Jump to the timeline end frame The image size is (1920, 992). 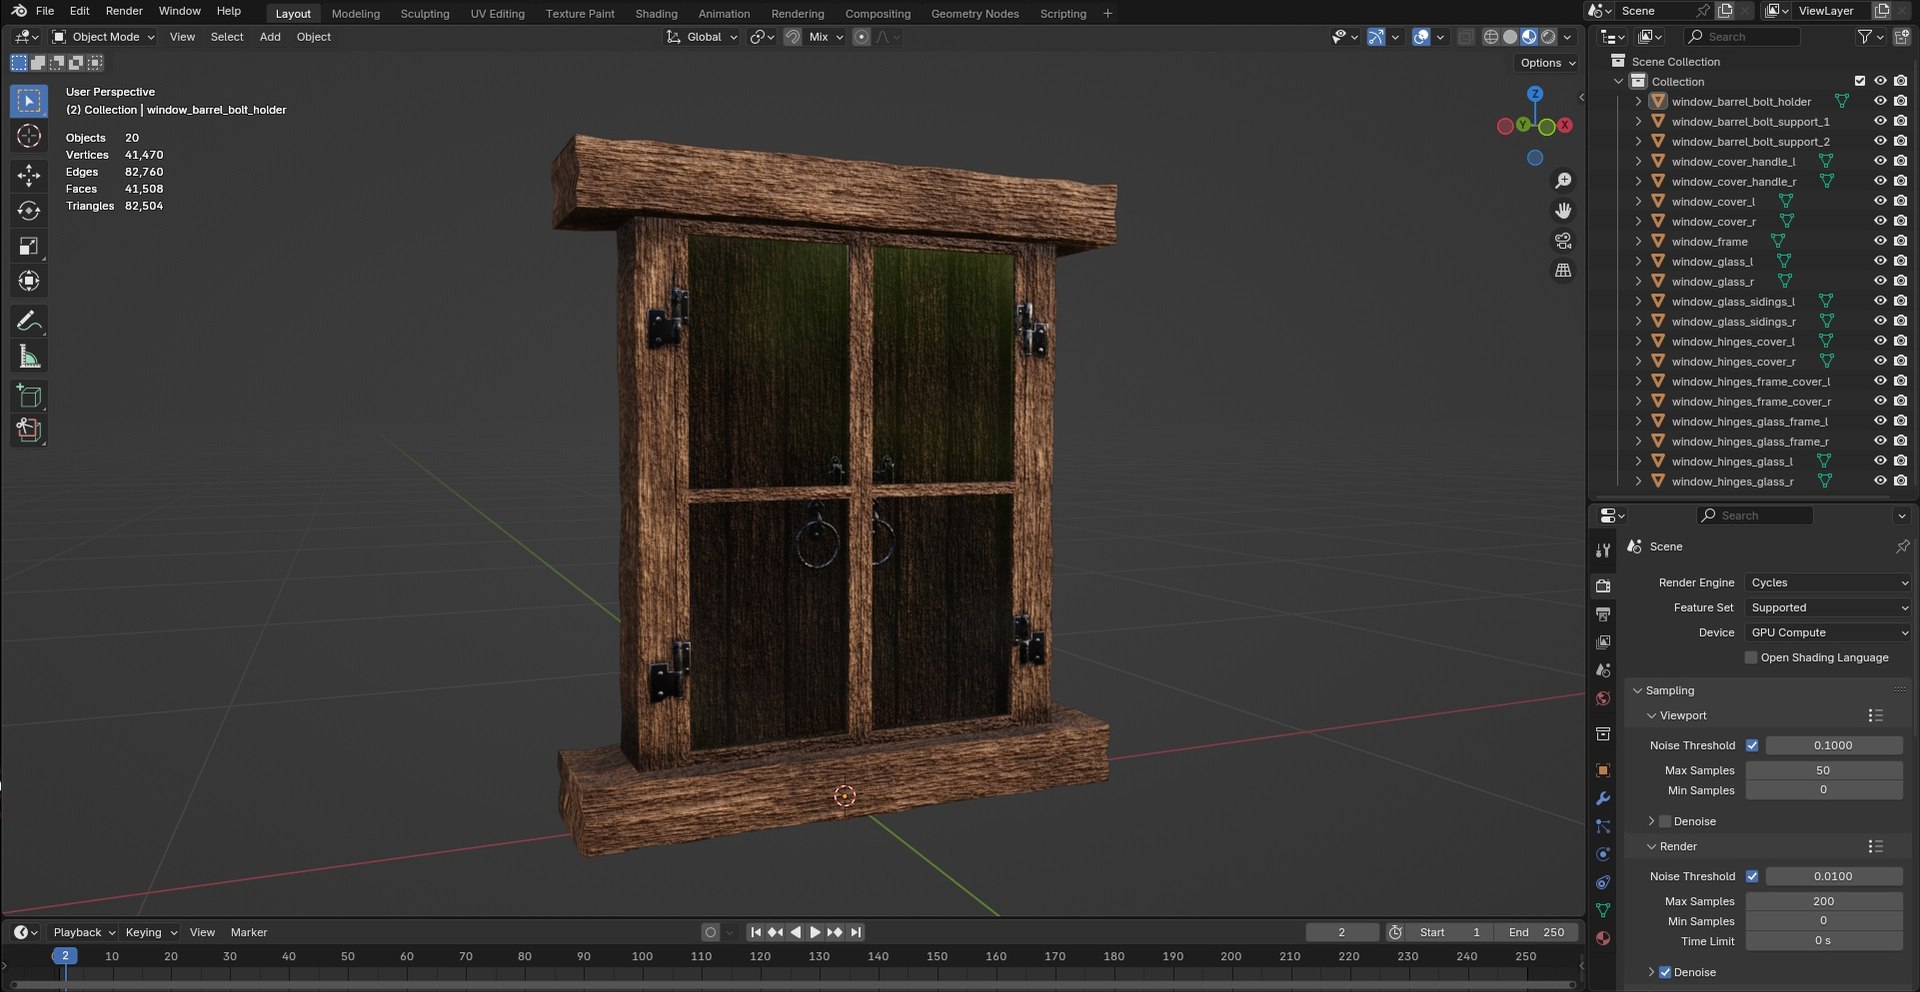856,932
